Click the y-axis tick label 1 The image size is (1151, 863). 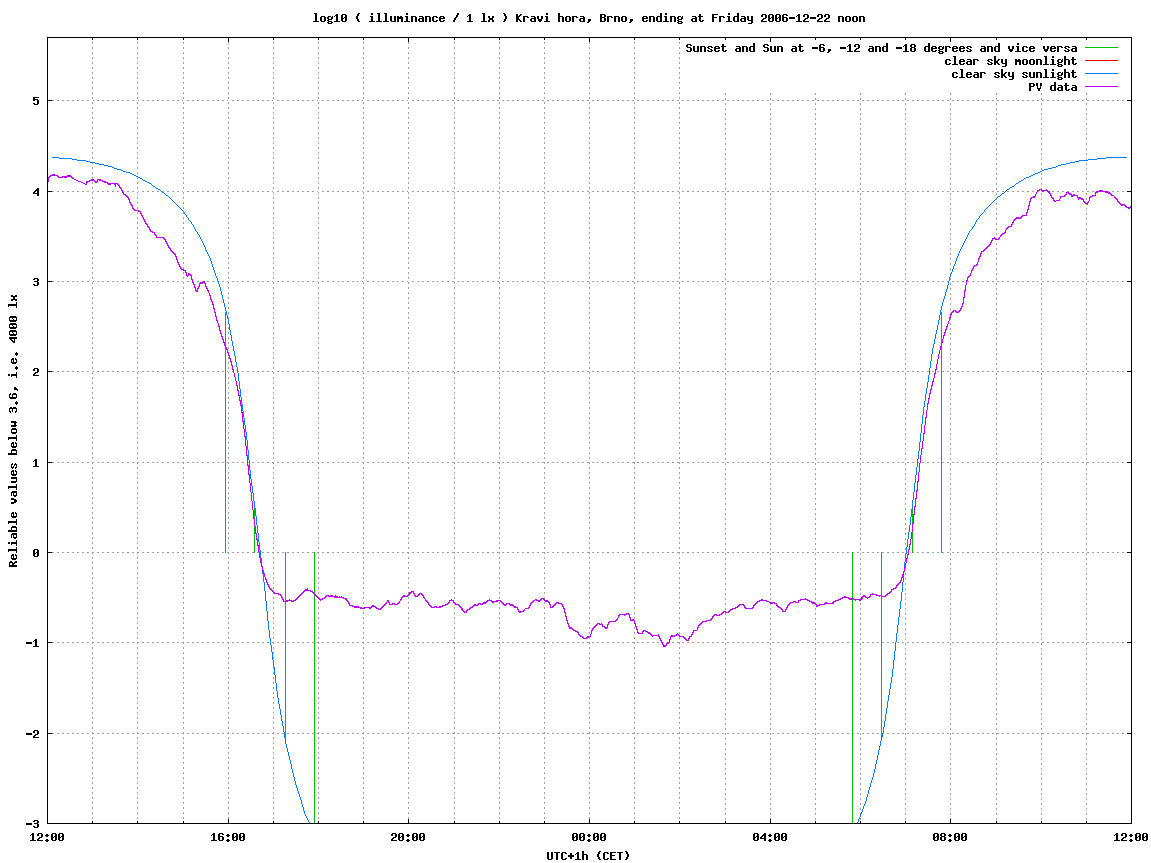[35, 463]
